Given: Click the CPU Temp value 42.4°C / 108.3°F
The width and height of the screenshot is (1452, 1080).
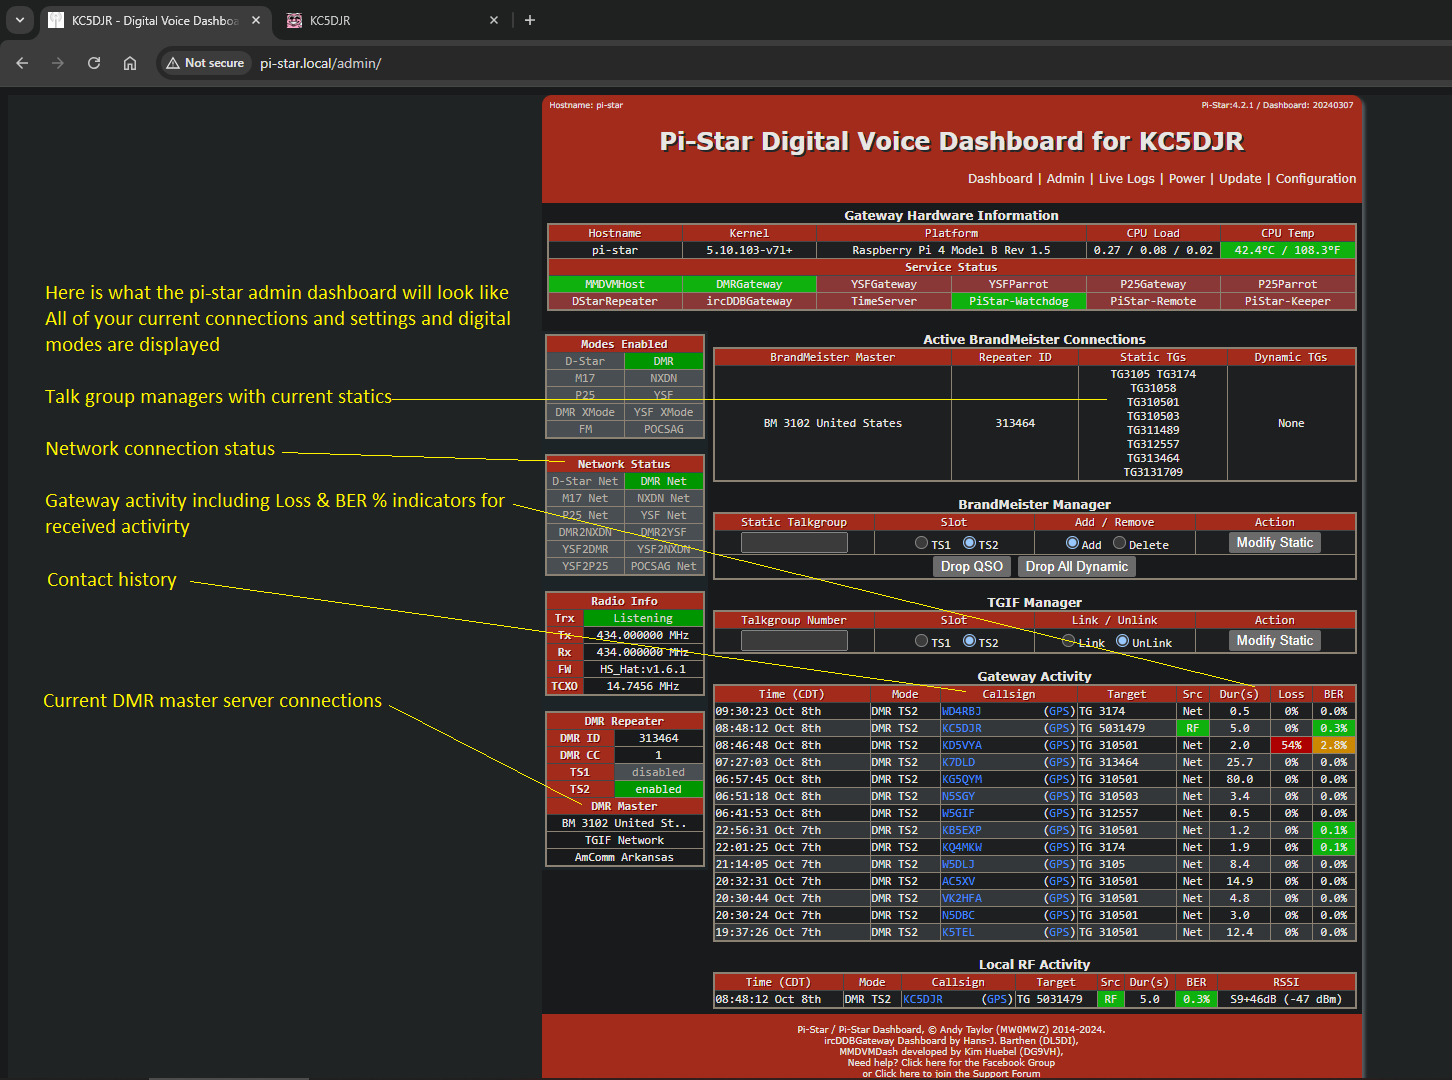Looking at the screenshot, I should pyautogui.click(x=1288, y=251).
